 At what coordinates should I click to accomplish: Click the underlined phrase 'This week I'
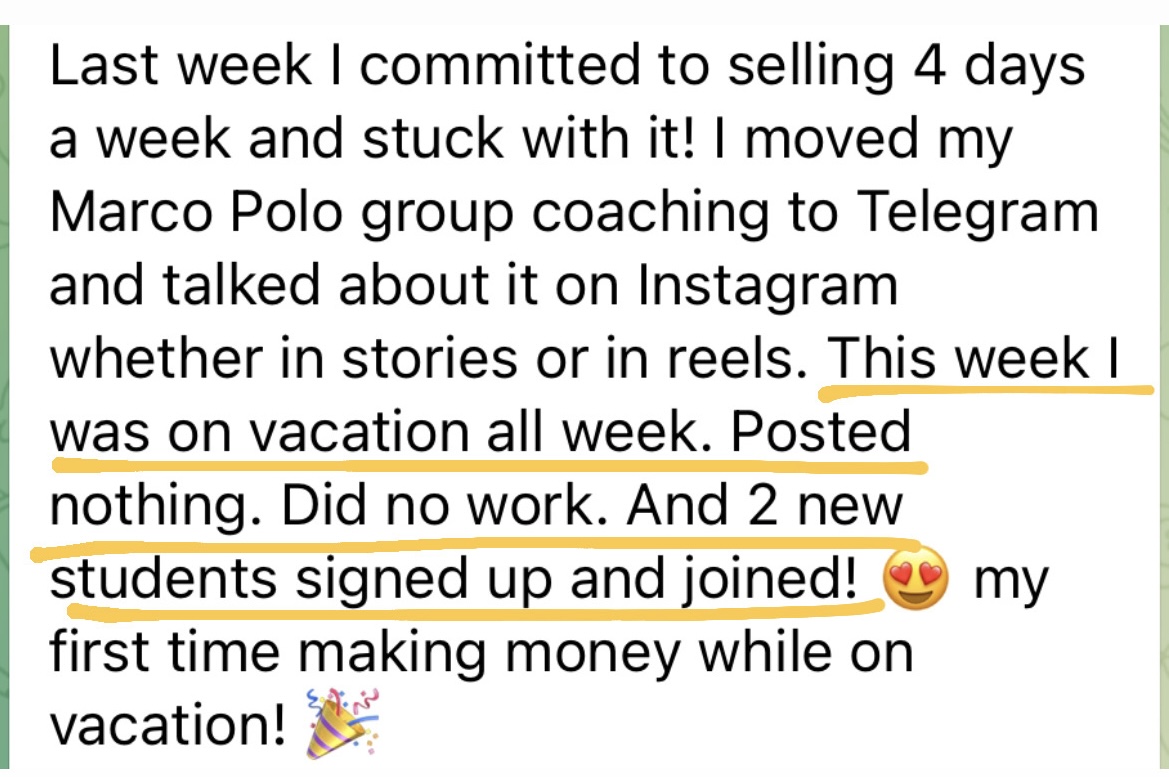tap(974, 358)
